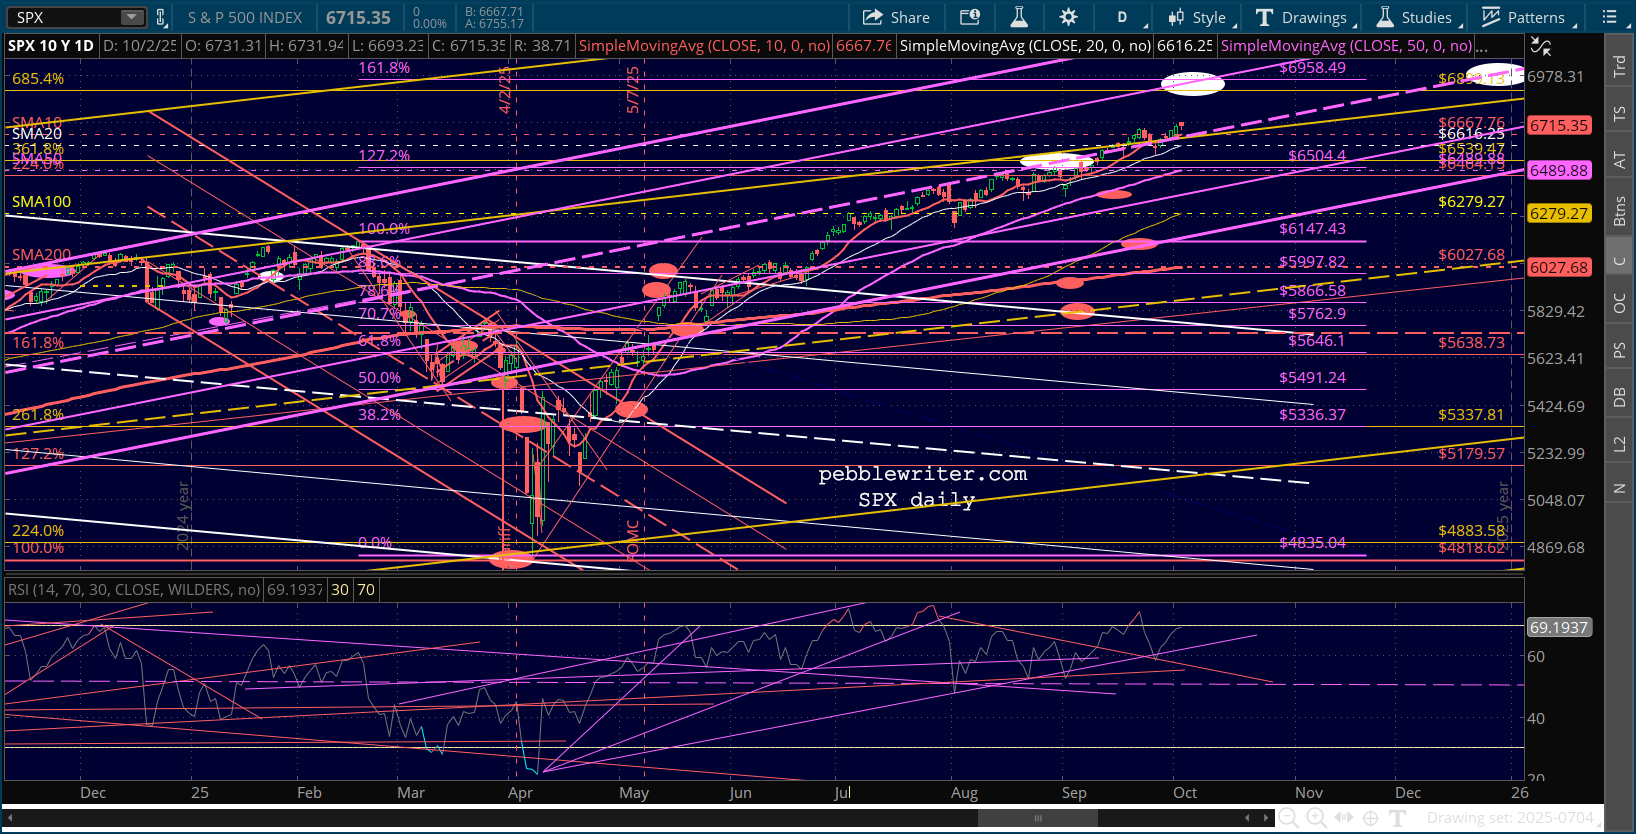The height and width of the screenshot is (834, 1636).
Task: Open the chart info card icon
Action: pos(970,17)
